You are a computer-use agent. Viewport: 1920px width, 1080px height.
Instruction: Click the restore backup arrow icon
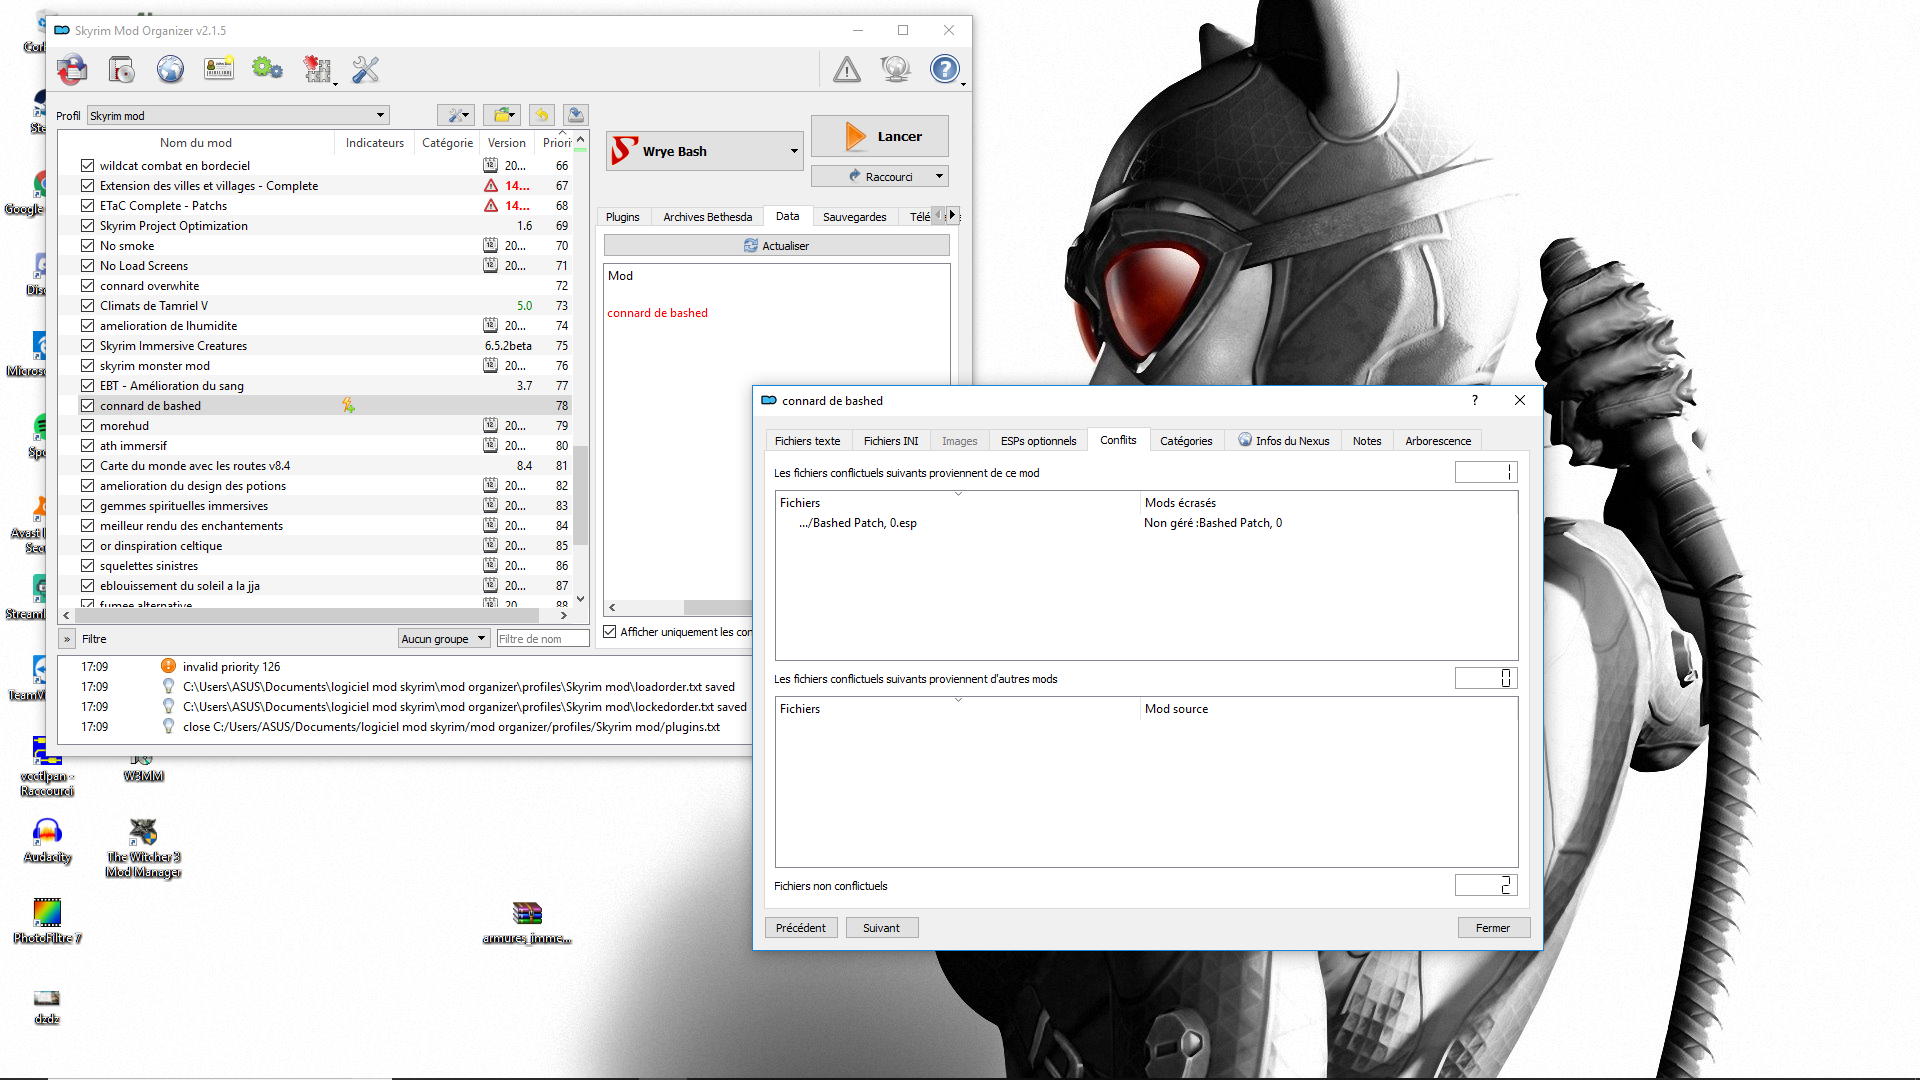[542, 115]
